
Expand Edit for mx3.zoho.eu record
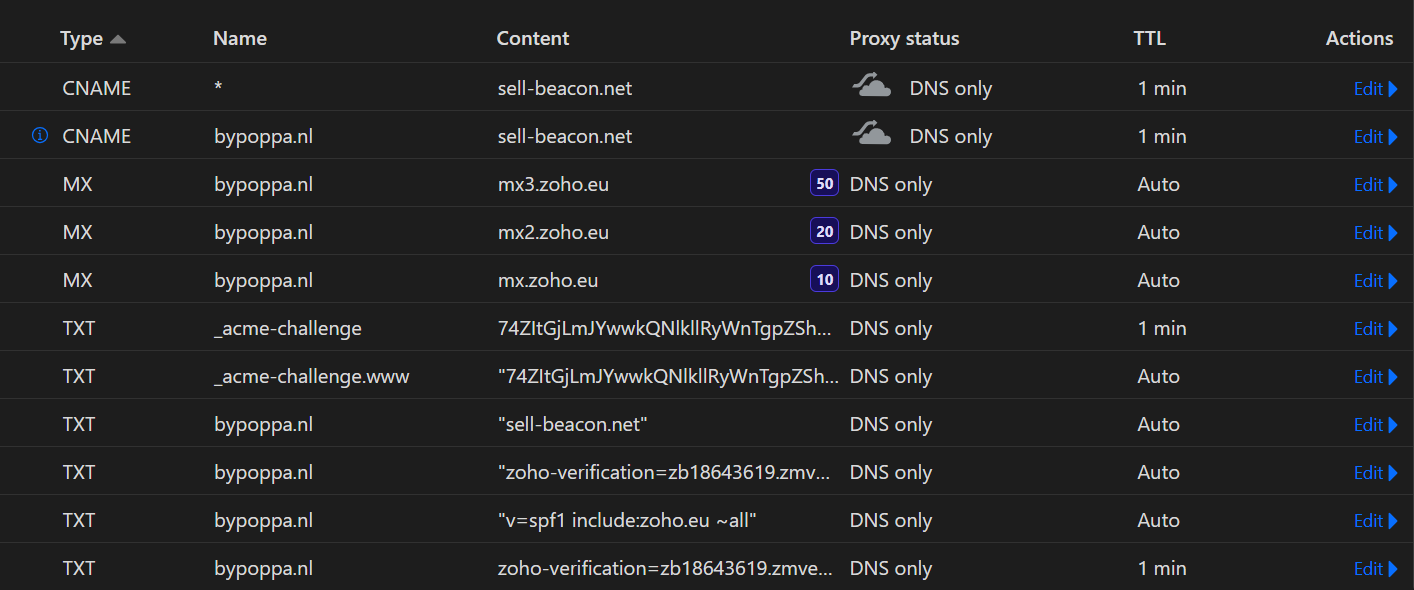tap(1375, 185)
